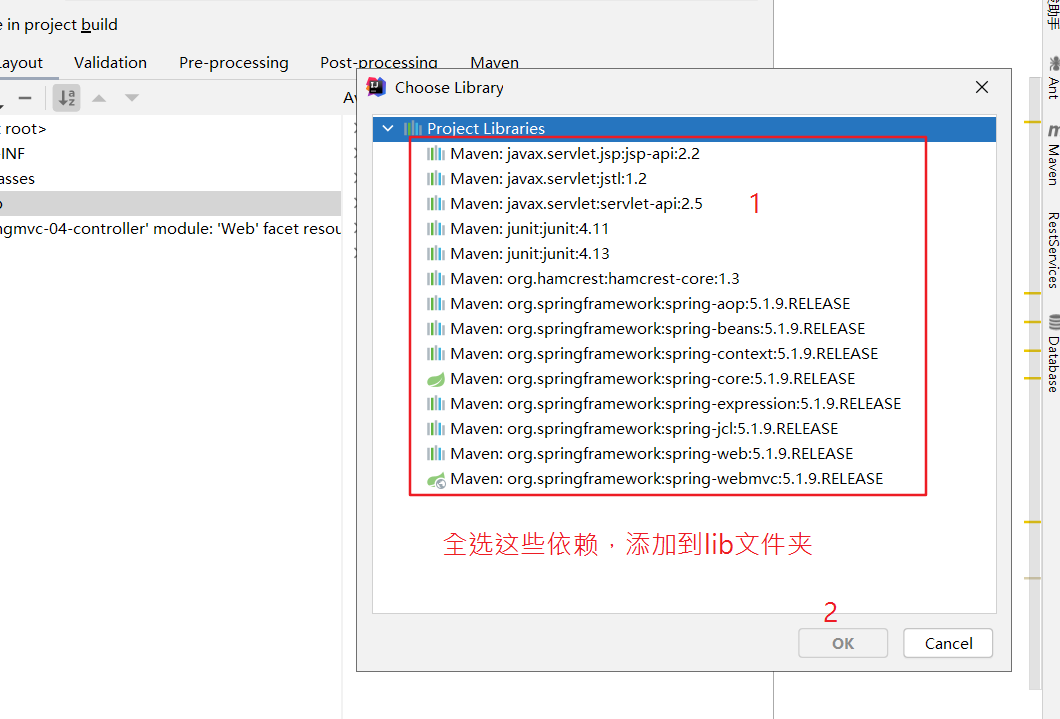This screenshot has height=719, width=1060.
Task: Open the Database tool window
Action: pyautogui.click(x=1053, y=353)
